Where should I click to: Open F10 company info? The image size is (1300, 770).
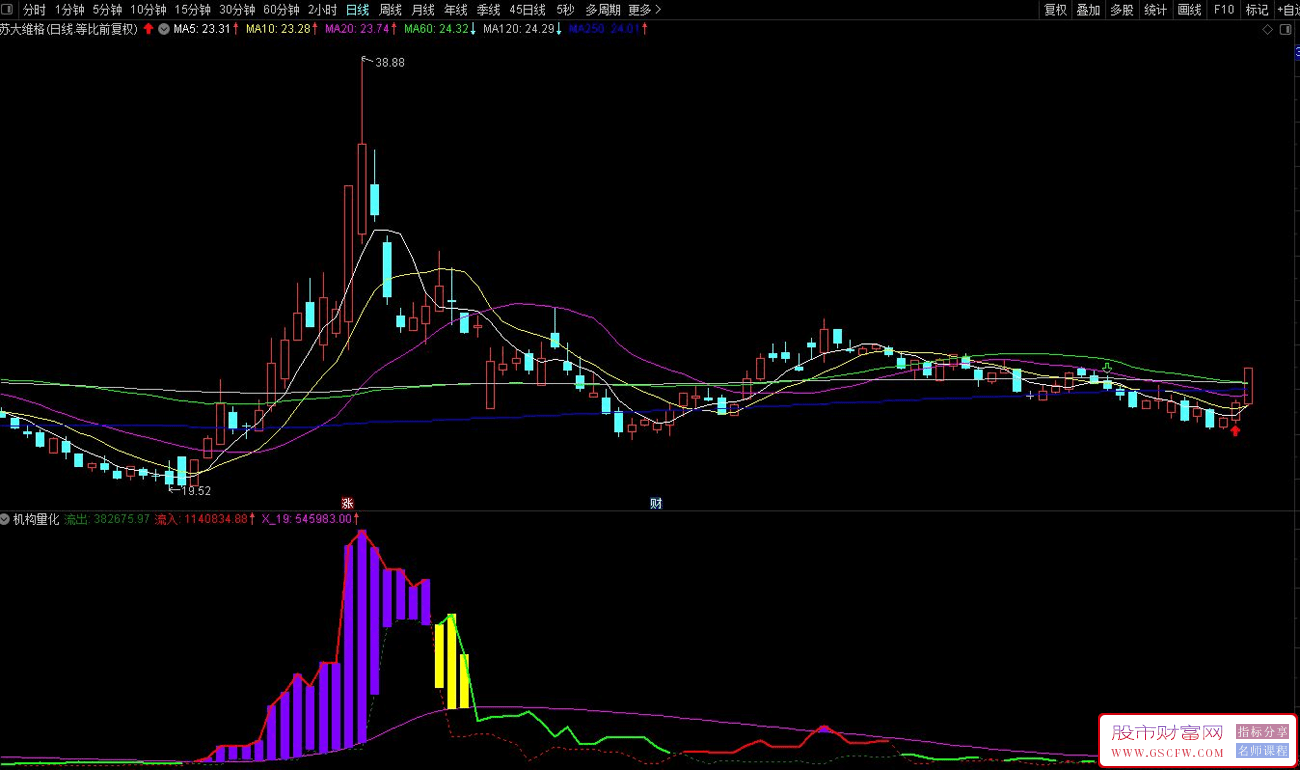tap(1223, 10)
